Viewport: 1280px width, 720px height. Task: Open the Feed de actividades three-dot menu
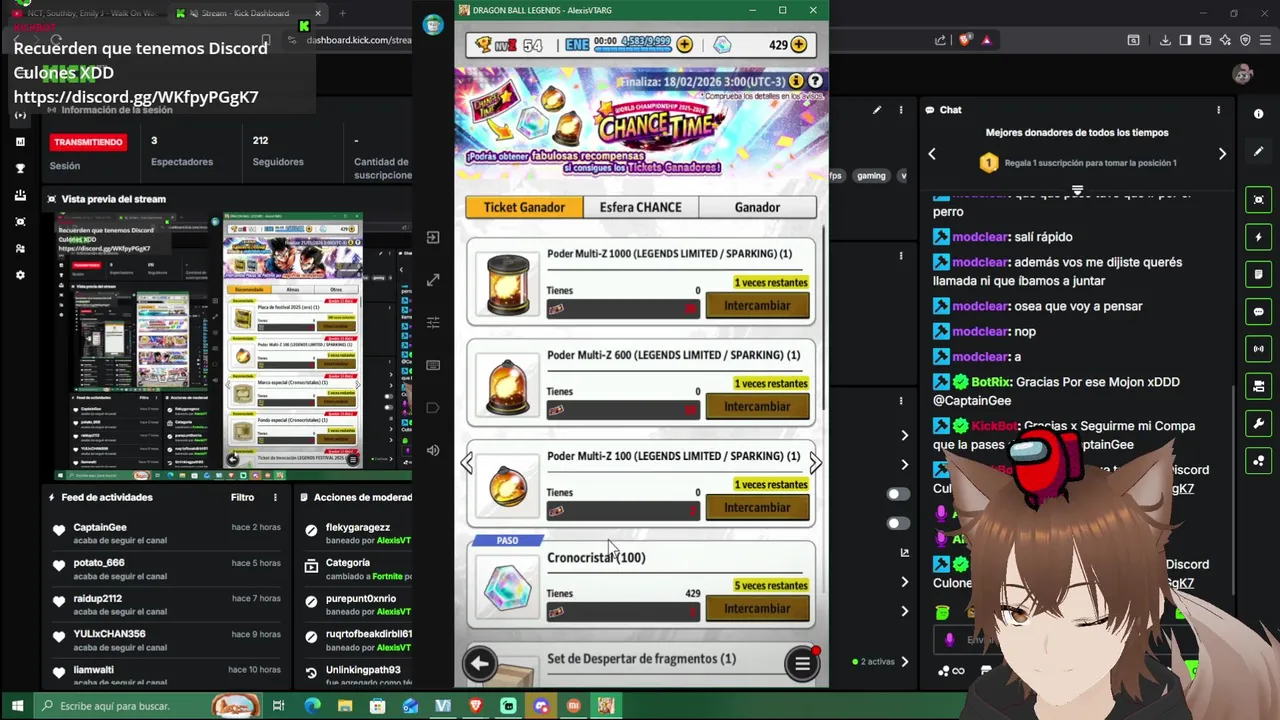[275, 497]
